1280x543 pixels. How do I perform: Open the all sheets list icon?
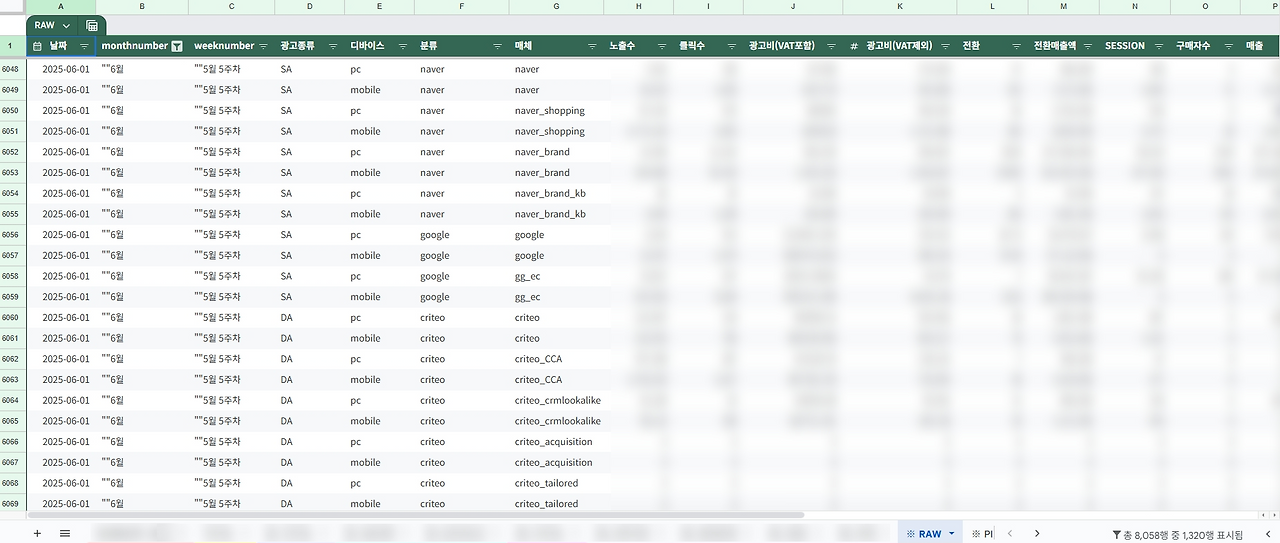pyautogui.click(x=65, y=533)
